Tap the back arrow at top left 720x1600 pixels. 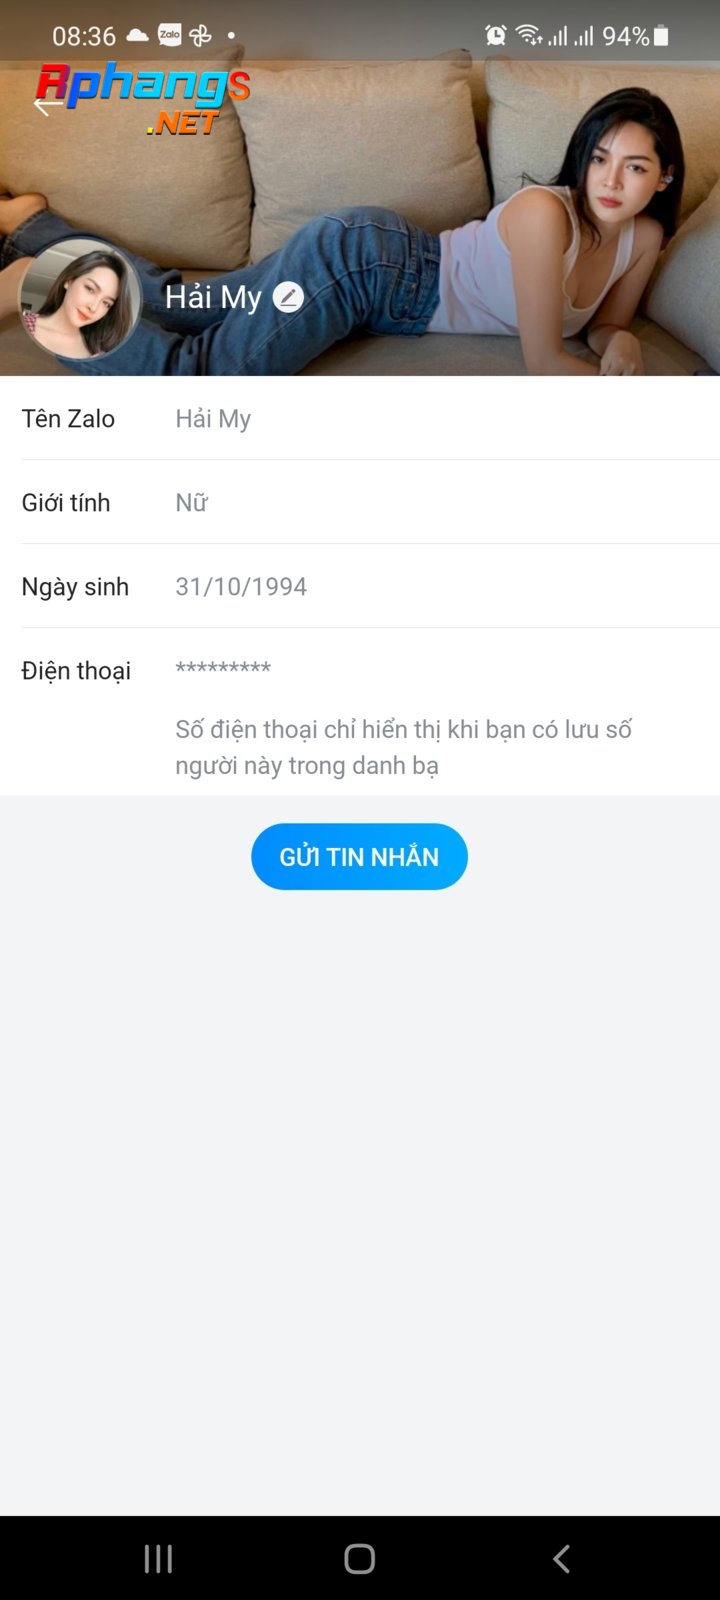(46, 104)
